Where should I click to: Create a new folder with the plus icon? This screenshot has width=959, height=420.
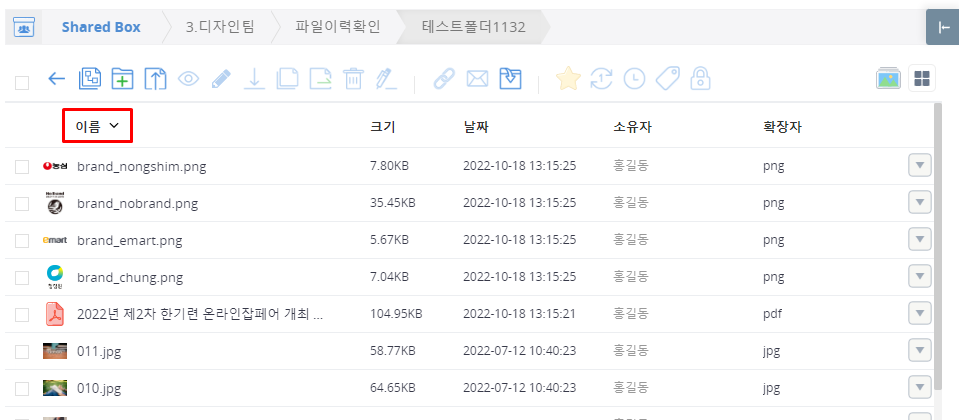[122, 79]
